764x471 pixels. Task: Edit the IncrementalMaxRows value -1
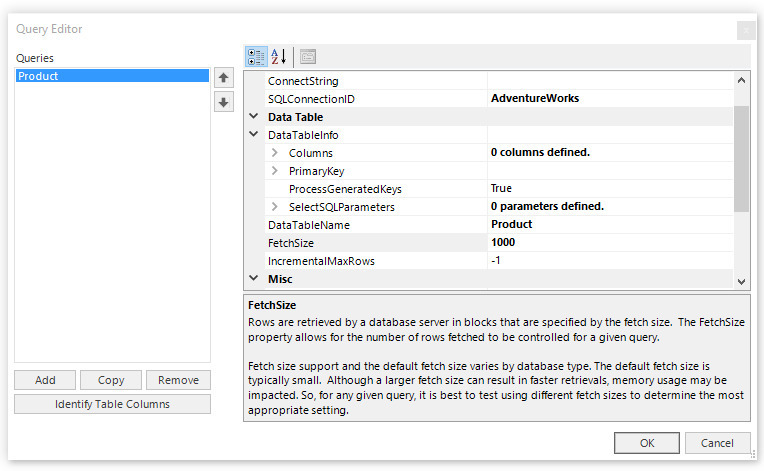pos(611,260)
